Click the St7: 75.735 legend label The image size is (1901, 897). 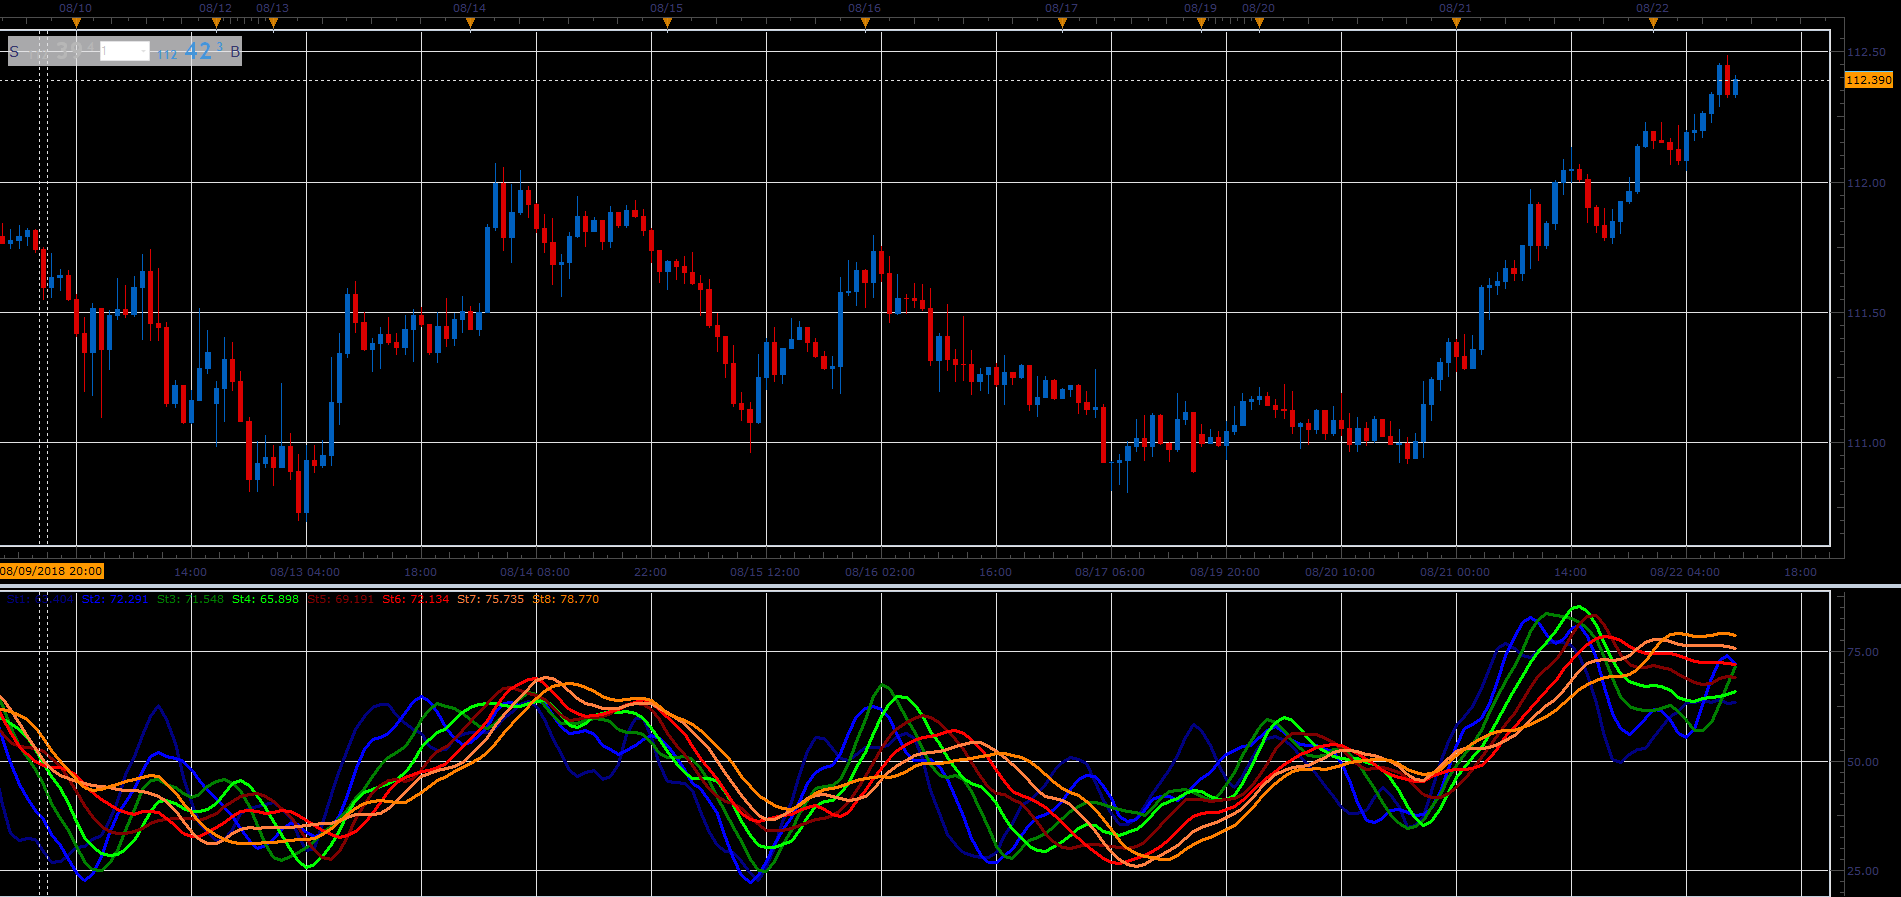[x=490, y=599]
